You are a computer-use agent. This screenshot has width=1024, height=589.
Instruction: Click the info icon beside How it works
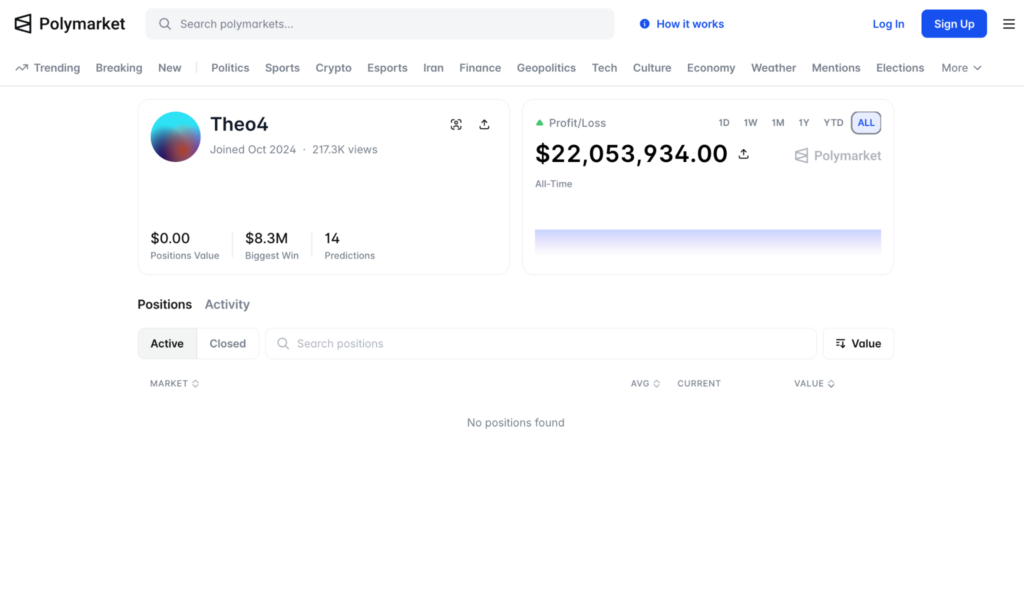pyautogui.click(x=645, y=24)
